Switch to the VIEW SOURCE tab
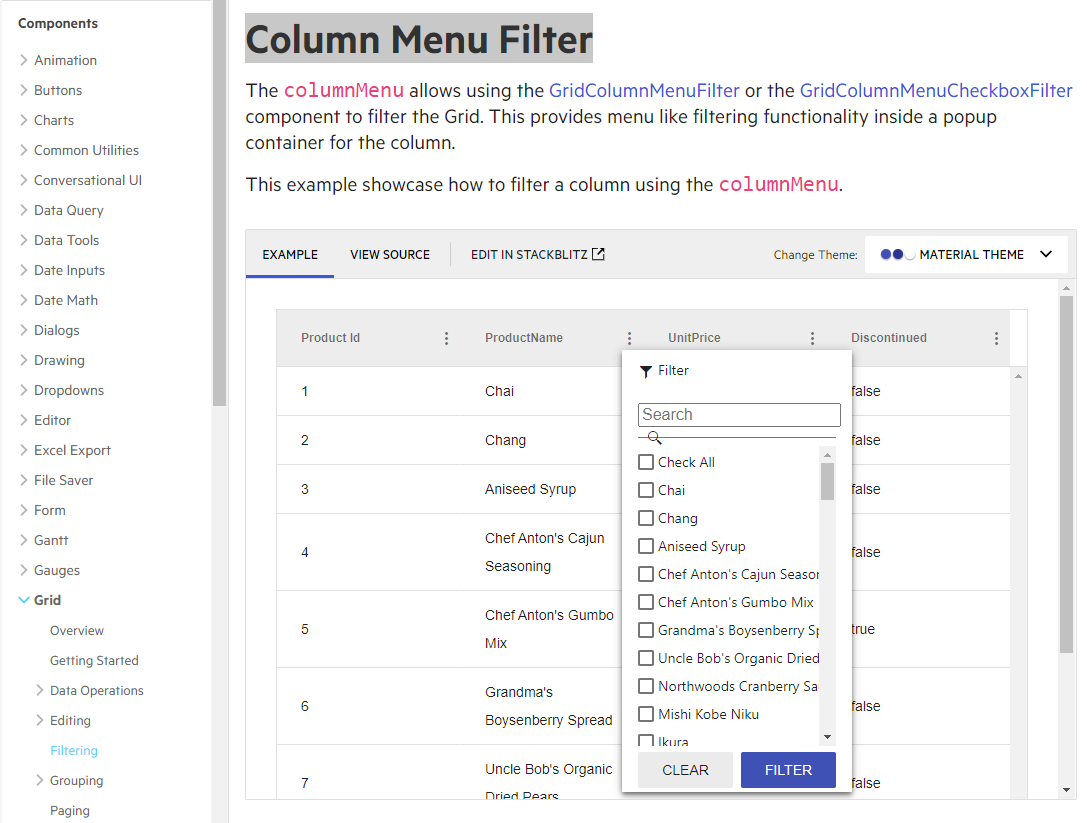This screenshot has width=1087, height=823. pos(390,254)
